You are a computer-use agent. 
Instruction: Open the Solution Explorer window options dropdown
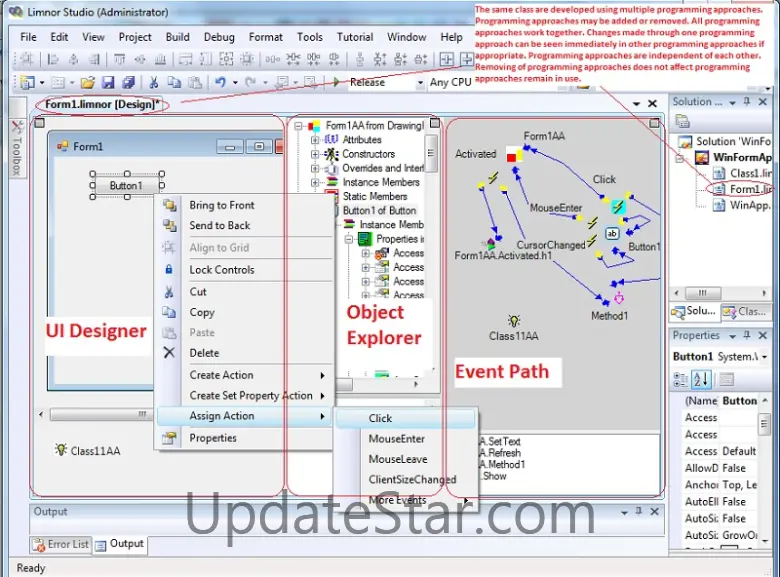[732, 102]
